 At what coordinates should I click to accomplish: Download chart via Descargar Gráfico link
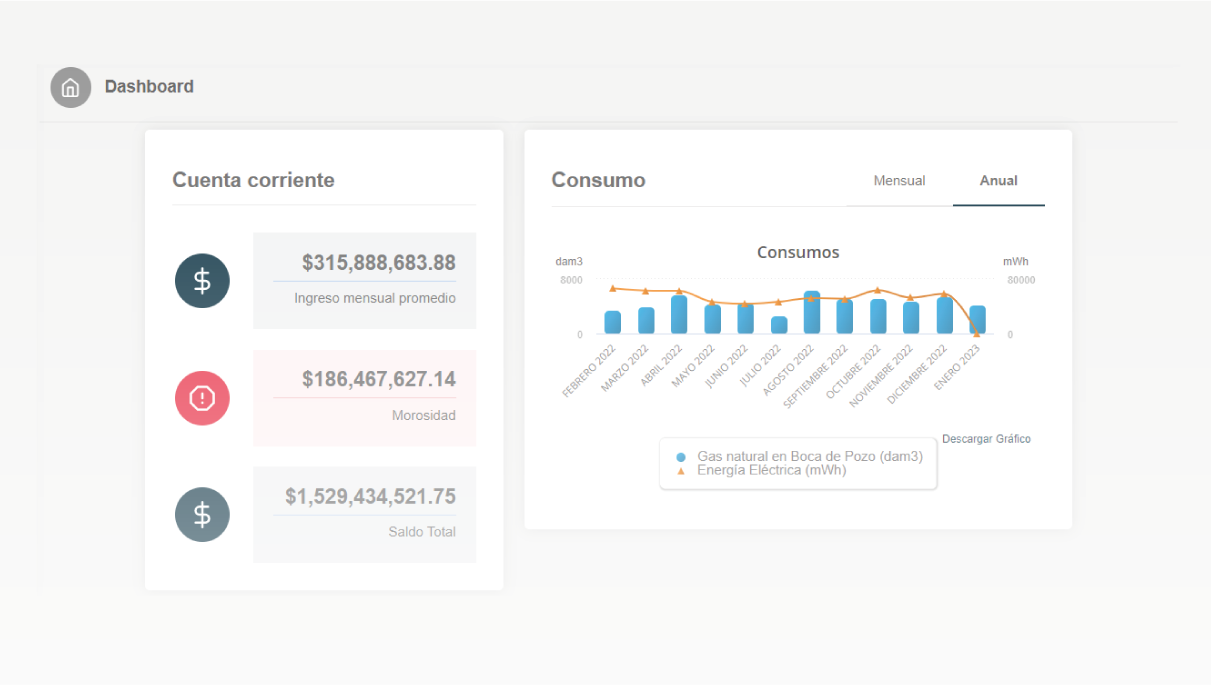click(x=986, y=439)
